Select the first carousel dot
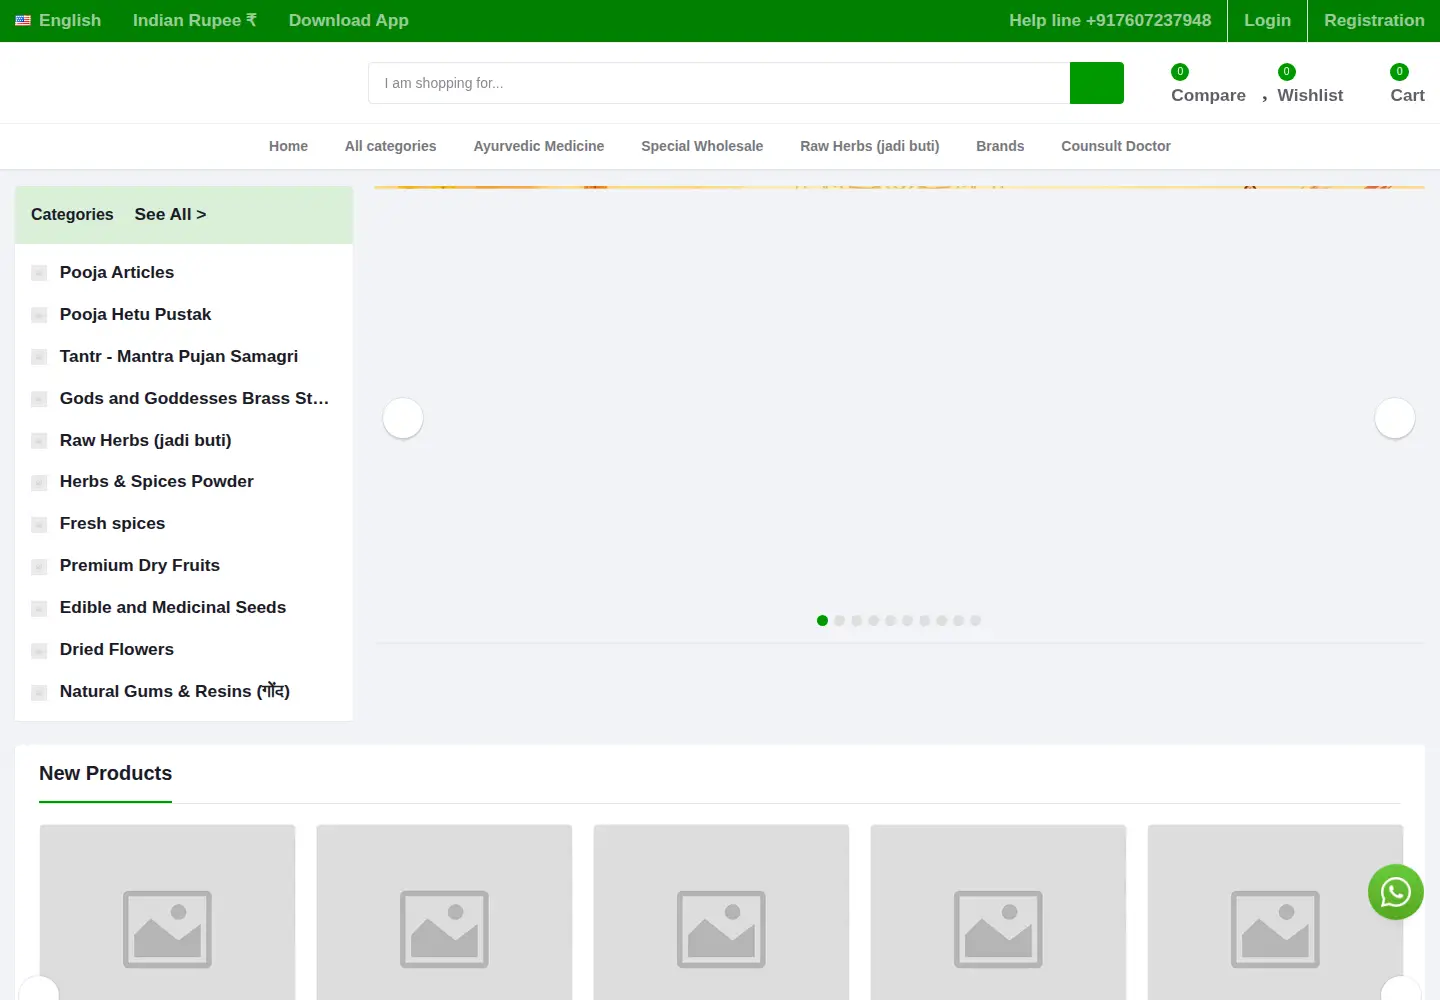This screenshot has width=1440, height=1000. point(822,620)
